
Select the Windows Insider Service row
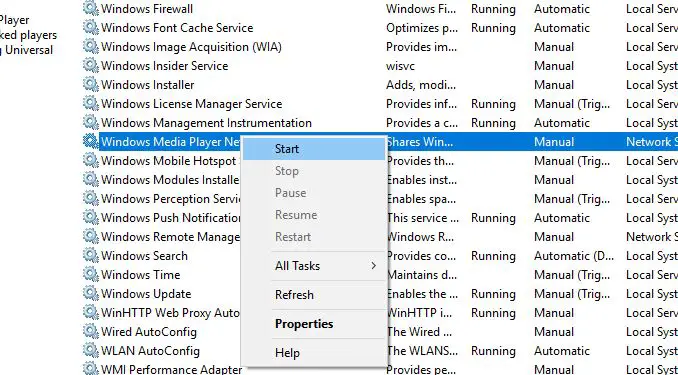point(381,66)
